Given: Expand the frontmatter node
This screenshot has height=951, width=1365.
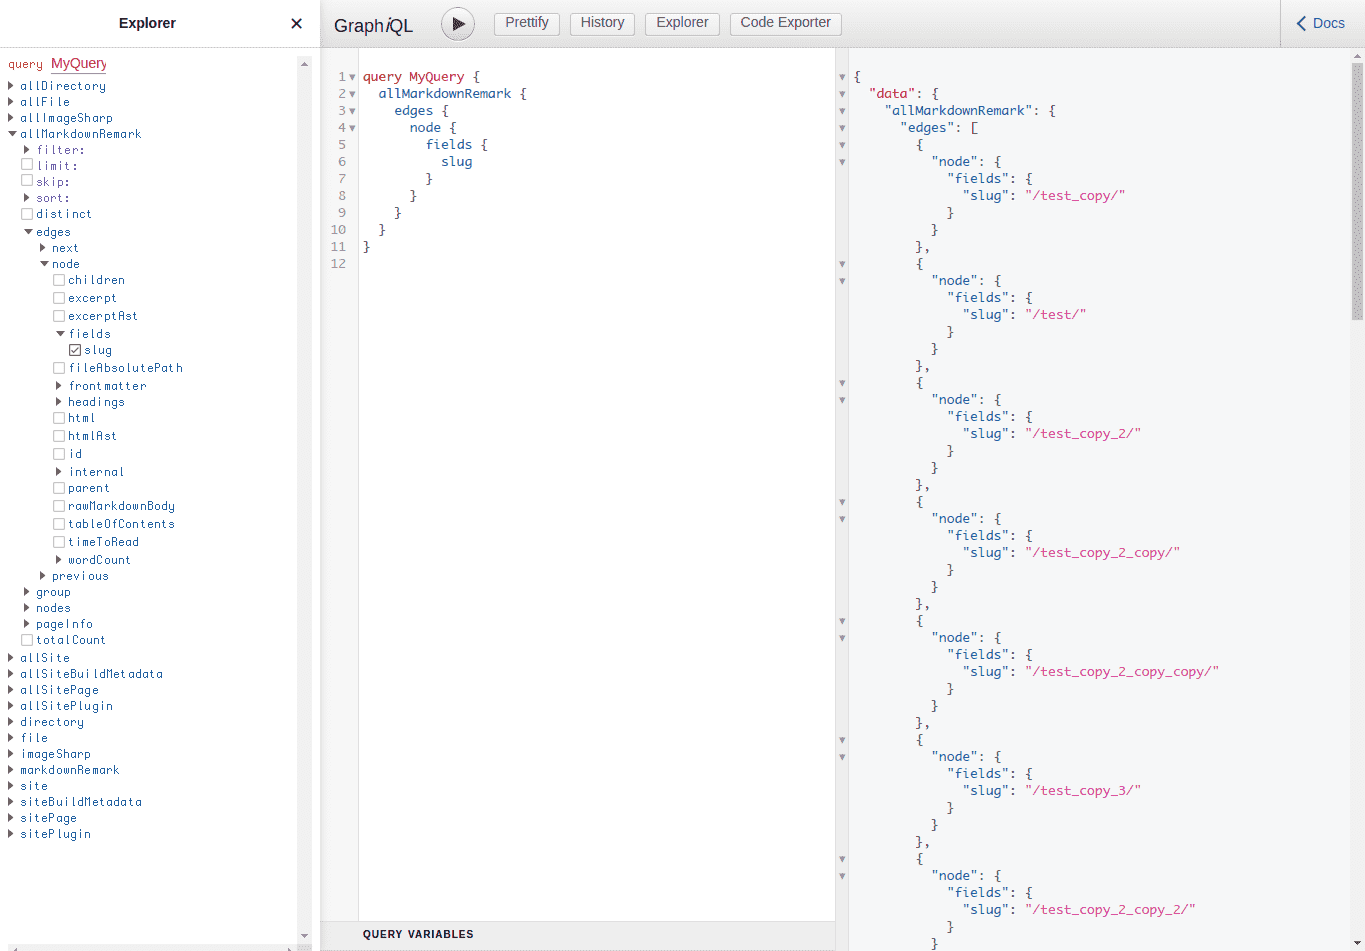Looking at the screenshot, I should tap(59, 386).
